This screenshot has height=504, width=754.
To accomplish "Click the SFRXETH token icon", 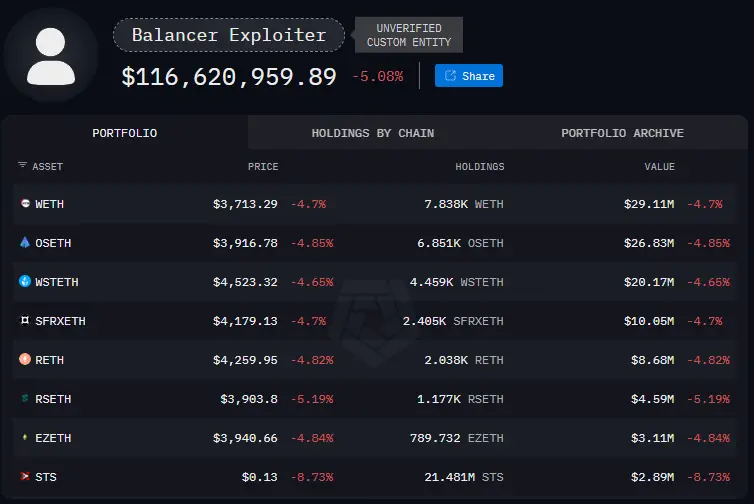I will (25, 321).
